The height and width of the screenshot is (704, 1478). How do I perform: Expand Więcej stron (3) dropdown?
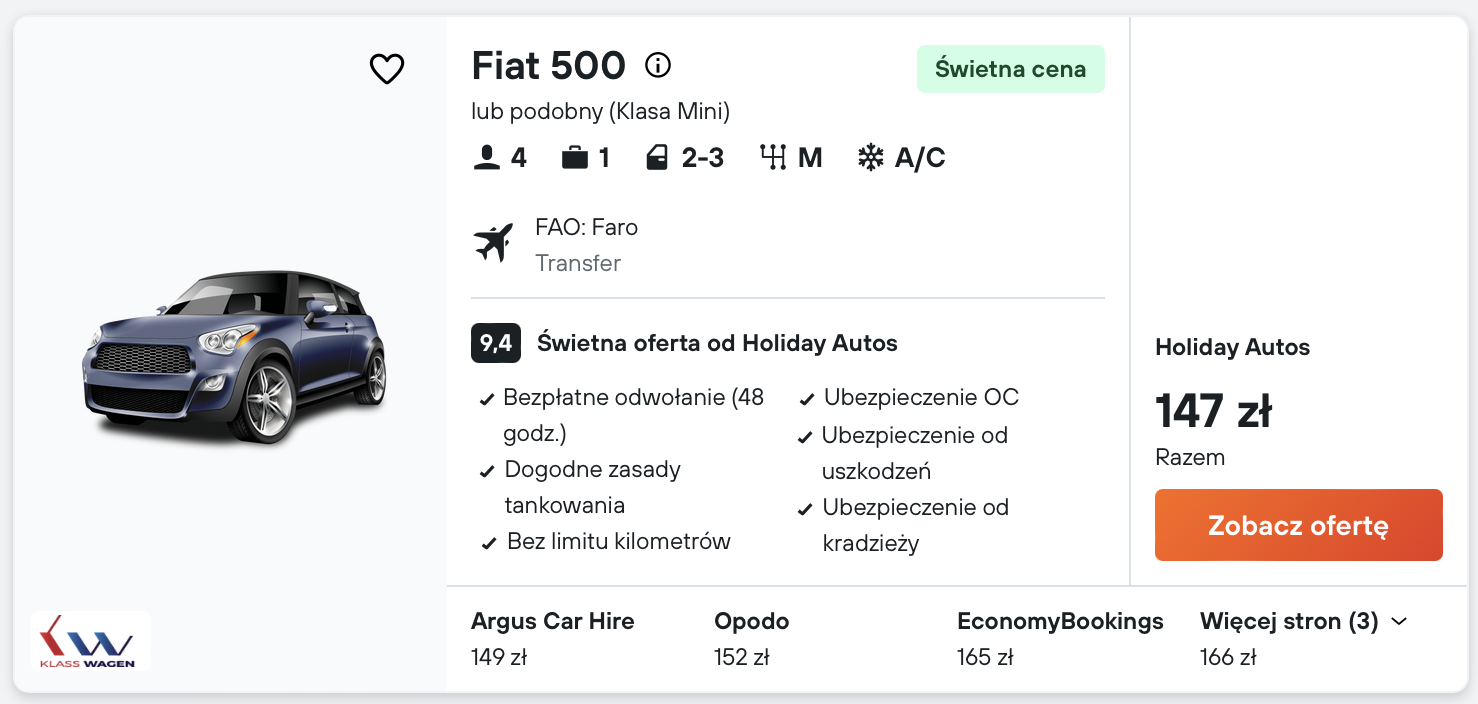point(1289,622)
